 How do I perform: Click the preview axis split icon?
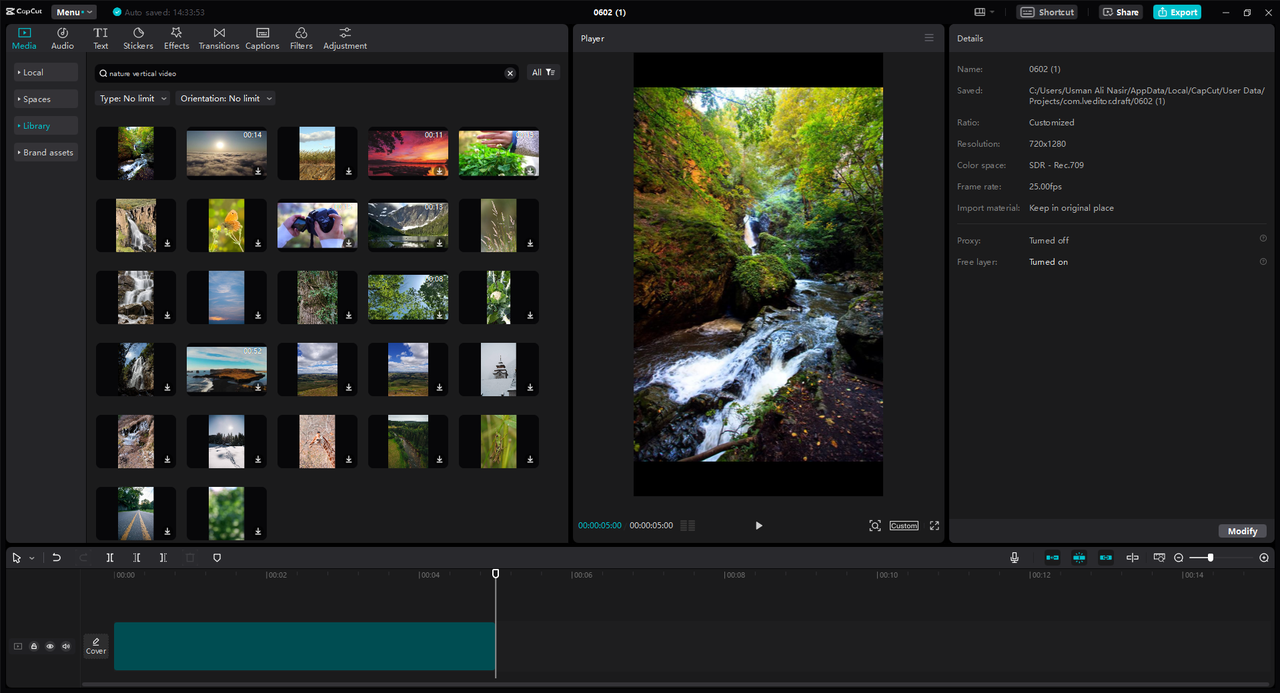tap(1132, 558)
